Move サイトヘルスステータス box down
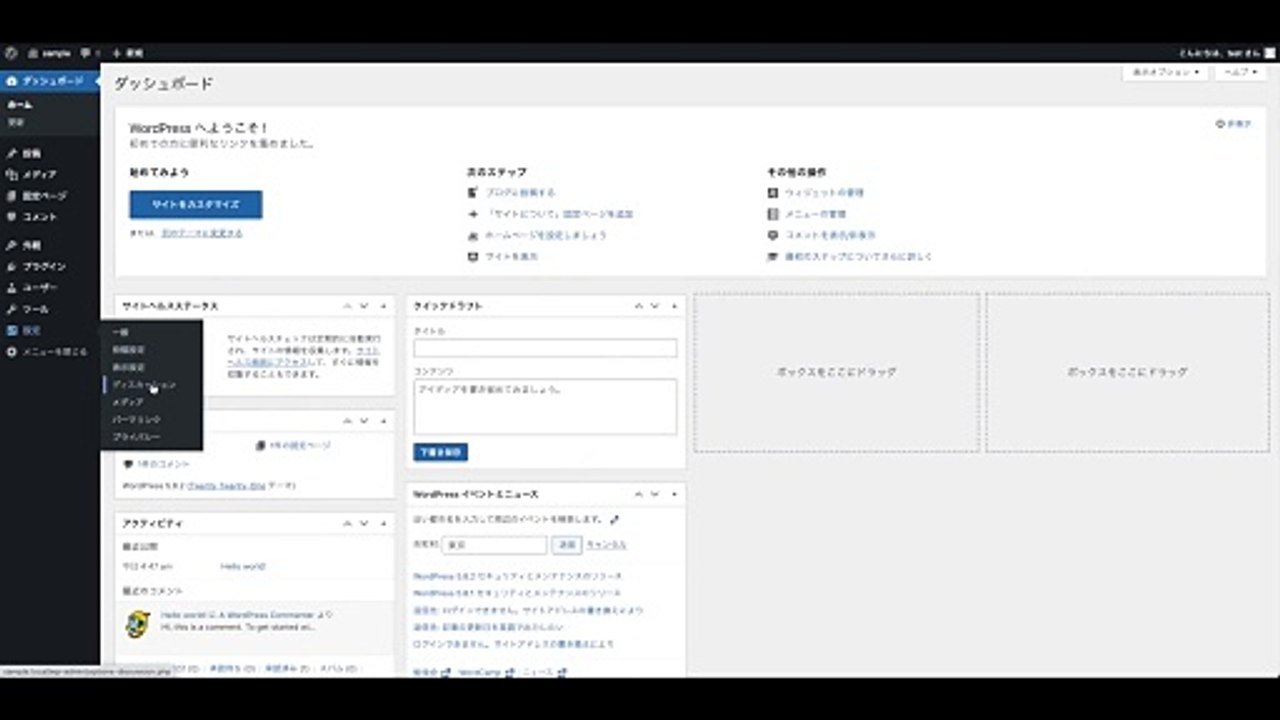The width and height of the screenshot is (1280, 720). [364, 306]
